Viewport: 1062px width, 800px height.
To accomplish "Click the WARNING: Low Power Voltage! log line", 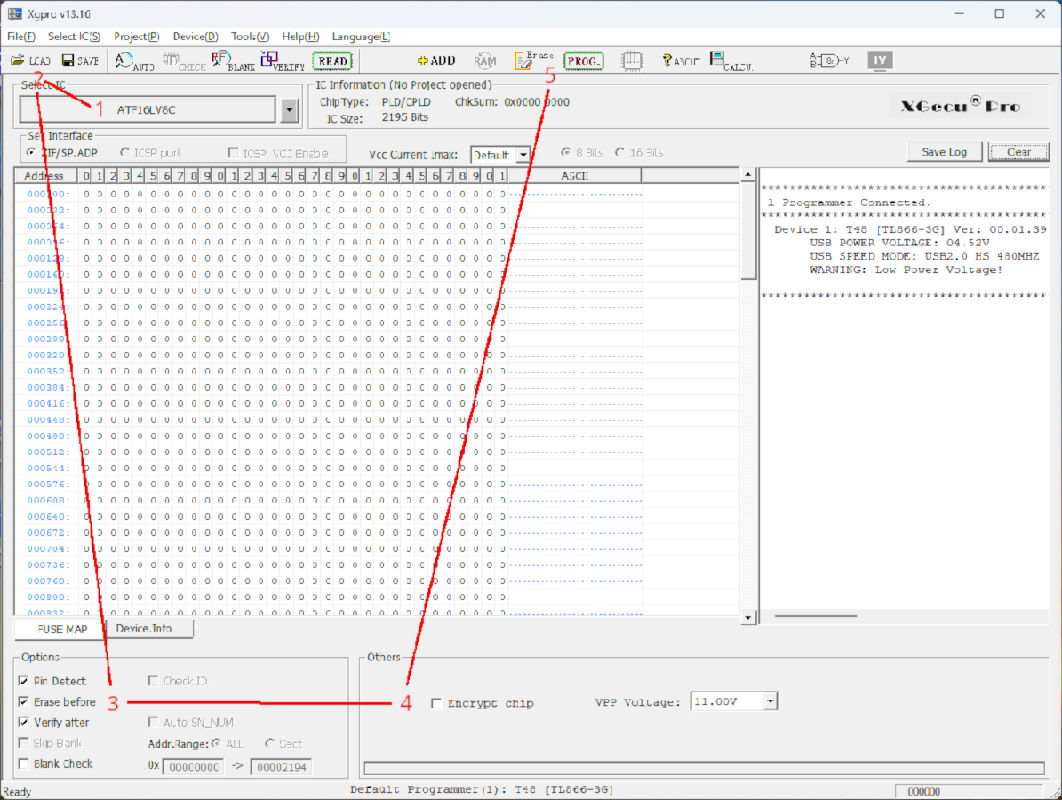I will (x=906, y=270).
